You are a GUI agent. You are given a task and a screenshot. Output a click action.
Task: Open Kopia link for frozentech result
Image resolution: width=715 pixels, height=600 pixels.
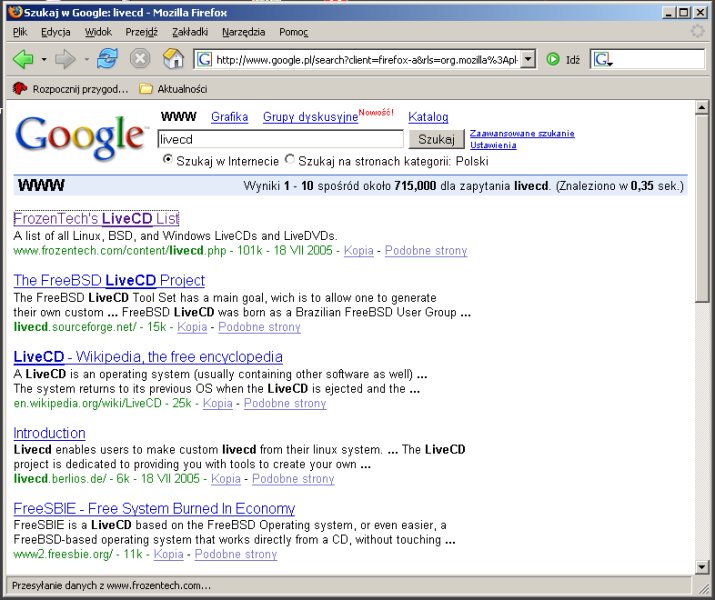(358, 251)
